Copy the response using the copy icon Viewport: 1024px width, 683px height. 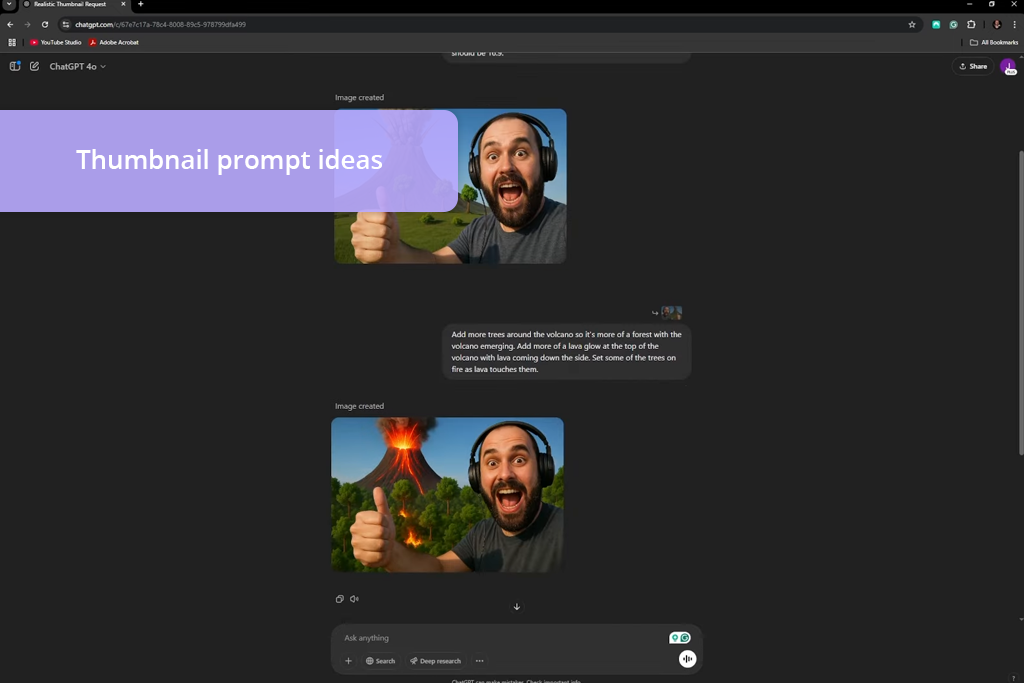coord(340,599)
